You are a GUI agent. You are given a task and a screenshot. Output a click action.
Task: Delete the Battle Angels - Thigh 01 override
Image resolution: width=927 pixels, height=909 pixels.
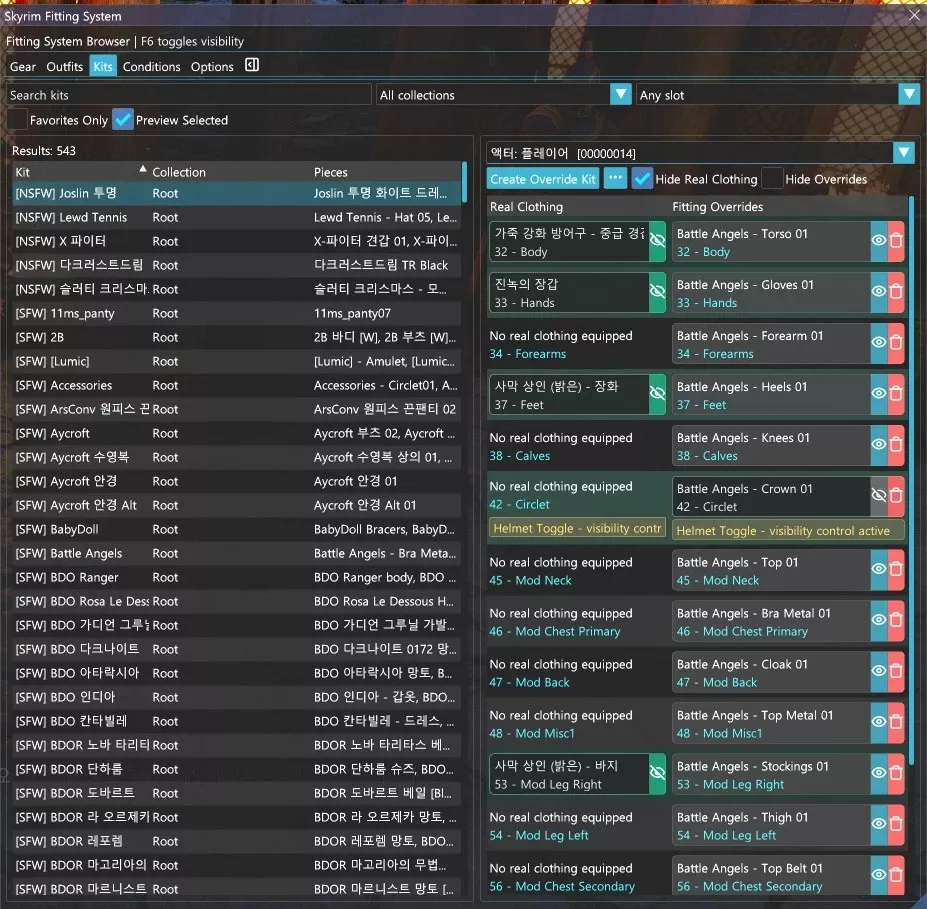point(896,824)
